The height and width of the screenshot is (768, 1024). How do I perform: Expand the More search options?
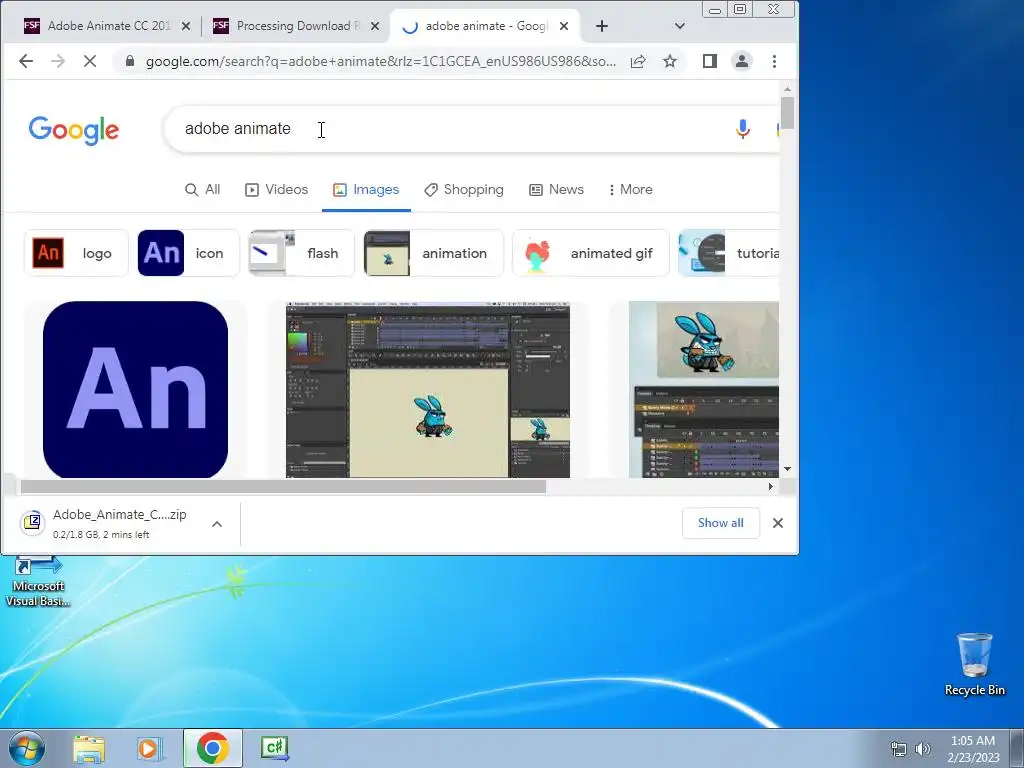coord(630,189)
